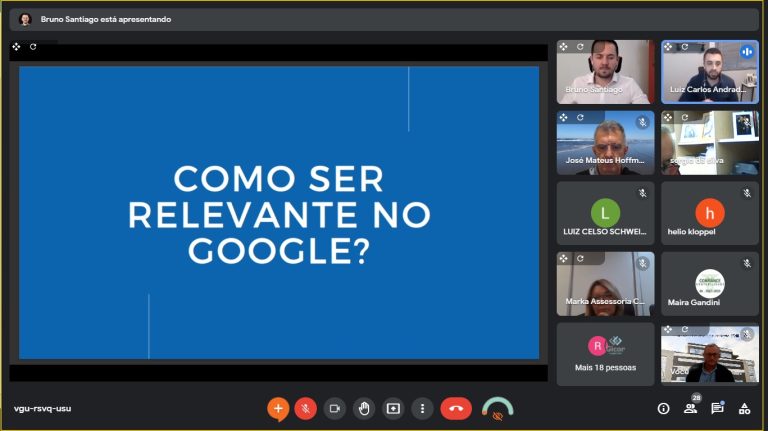
Task: Click move icon on Bruno Santiago tile
Action: point(564,47)
